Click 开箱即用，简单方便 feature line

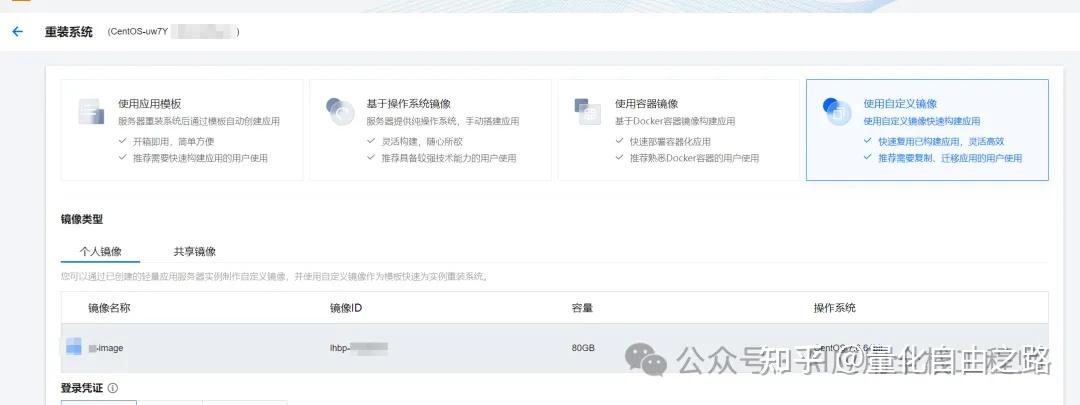(174, 142)
